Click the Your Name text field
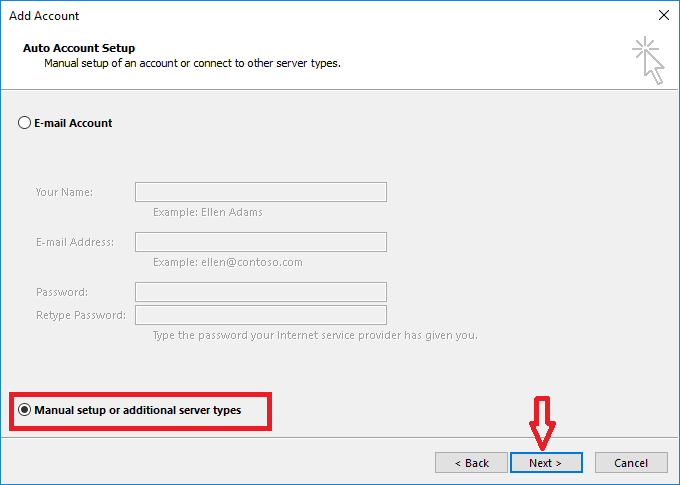The height and width of the screenshot is (485, 680). [x=260, y=192]
